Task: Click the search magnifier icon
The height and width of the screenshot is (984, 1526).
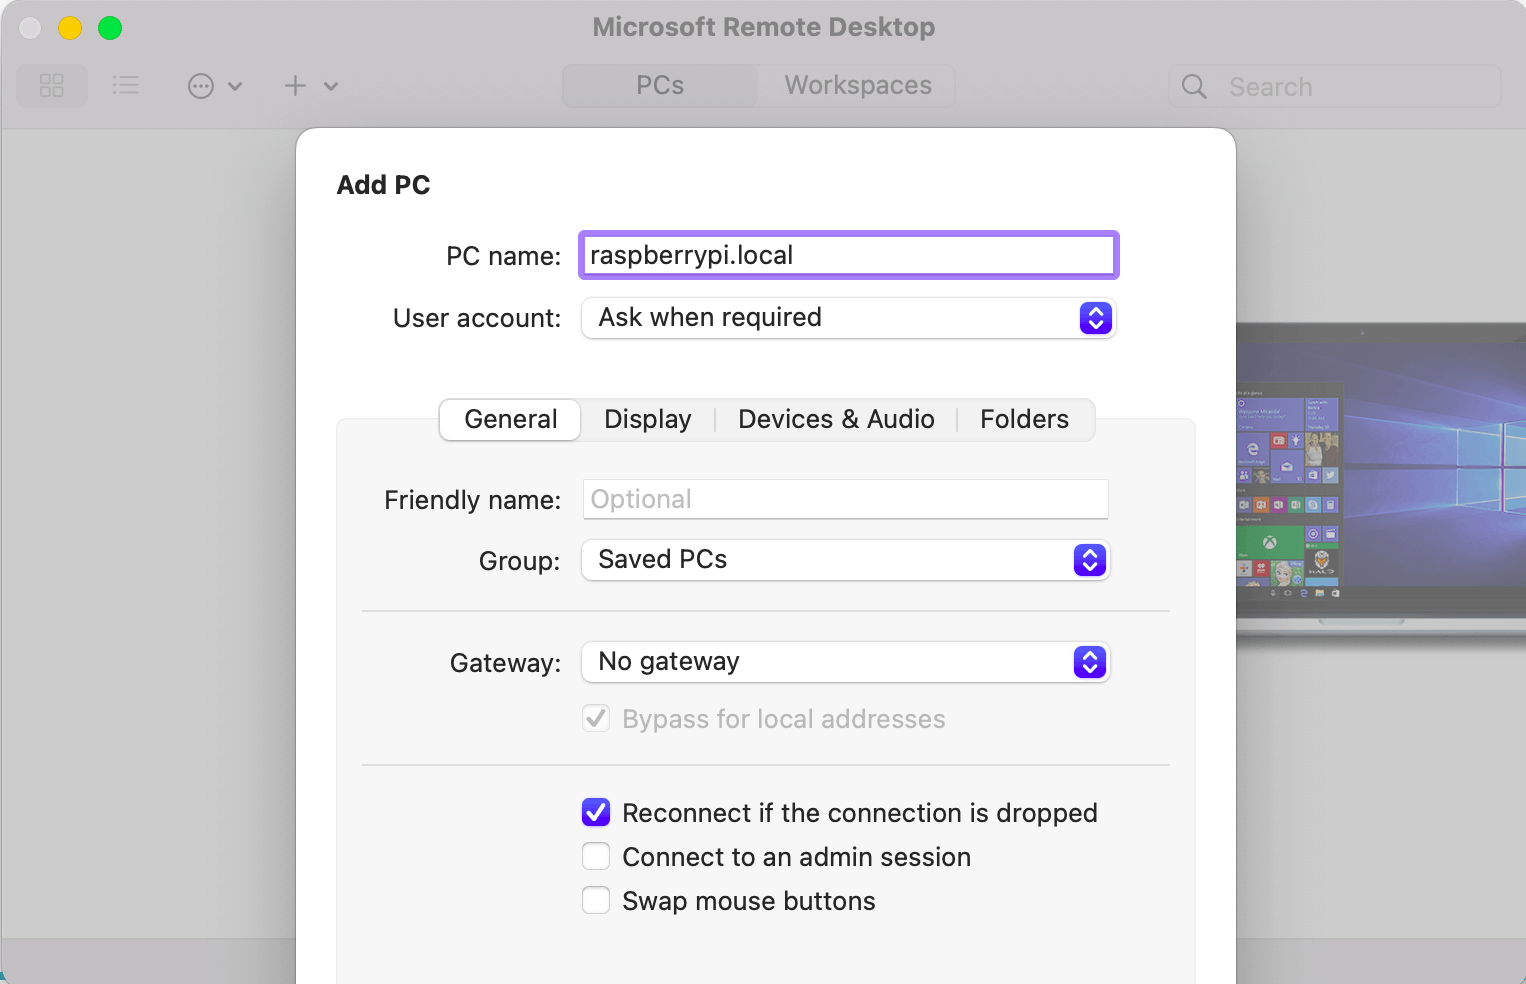Action: [1194, 87]
